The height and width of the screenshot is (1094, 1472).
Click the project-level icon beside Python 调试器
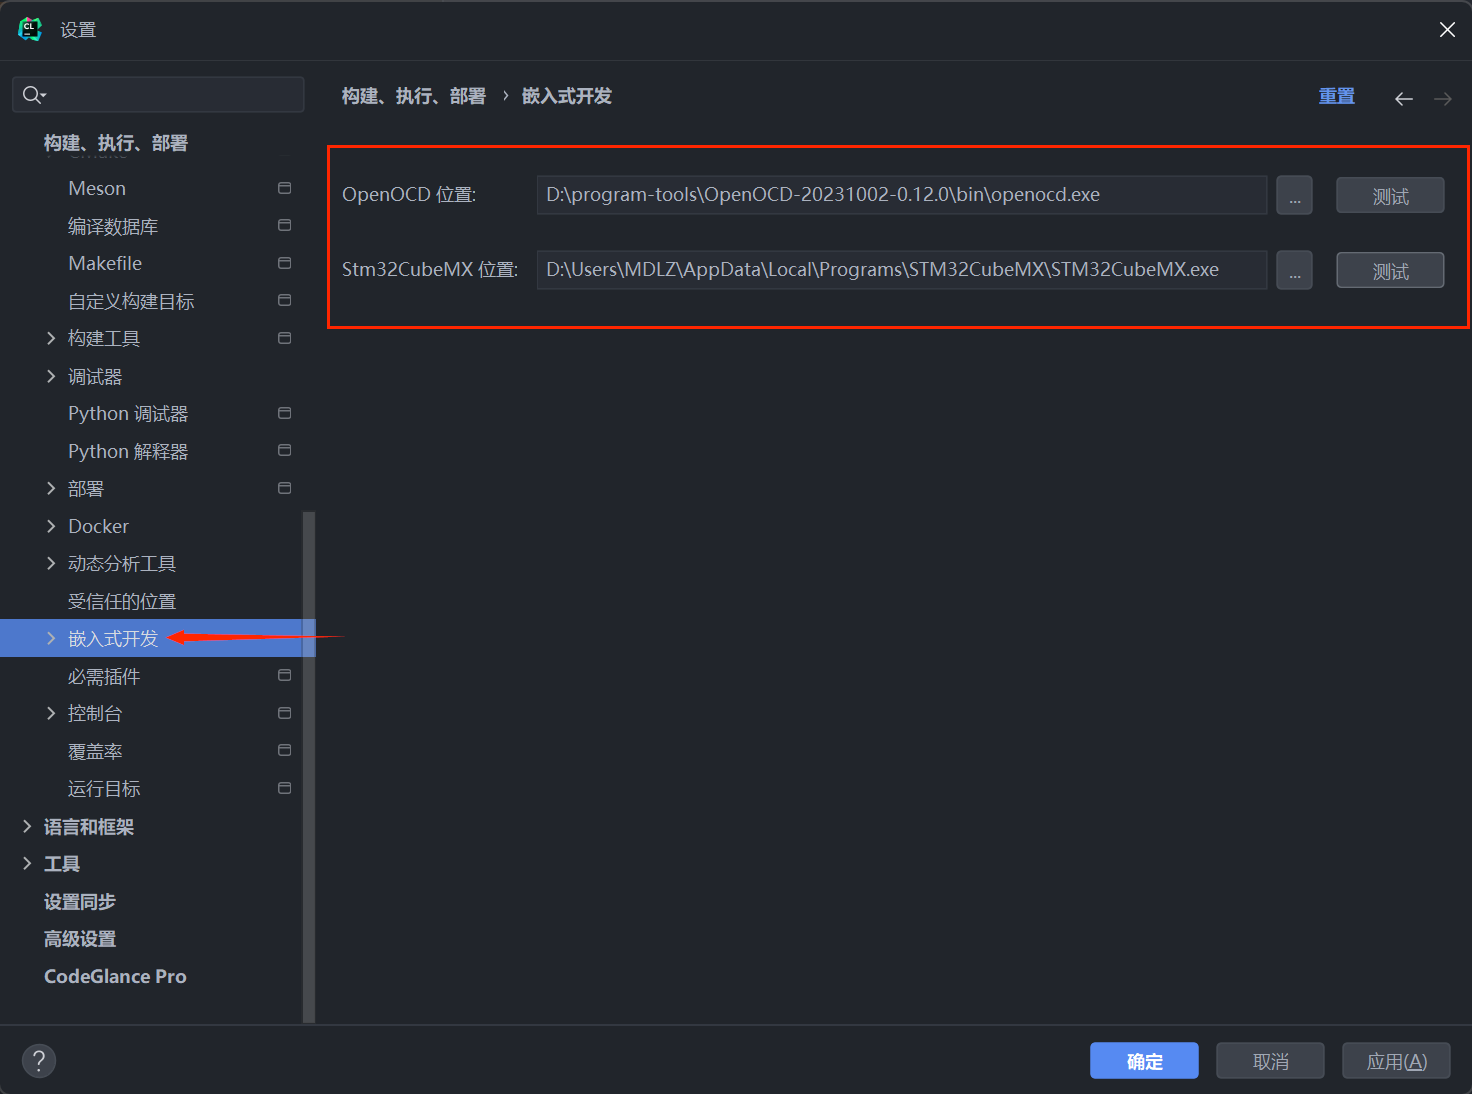(x=284, y=413)
